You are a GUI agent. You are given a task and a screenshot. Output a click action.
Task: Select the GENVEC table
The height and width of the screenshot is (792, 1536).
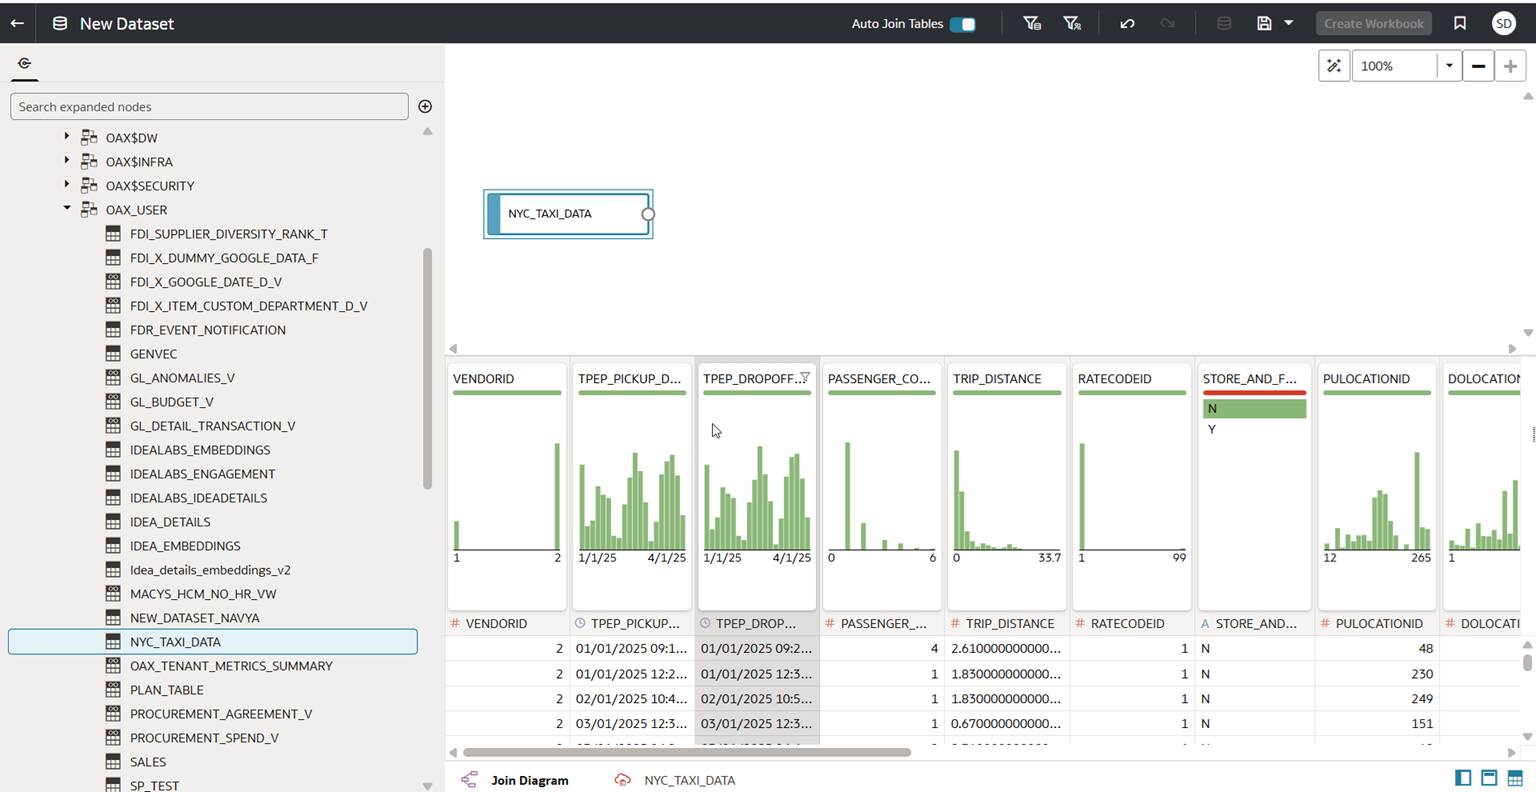(153, 354)
